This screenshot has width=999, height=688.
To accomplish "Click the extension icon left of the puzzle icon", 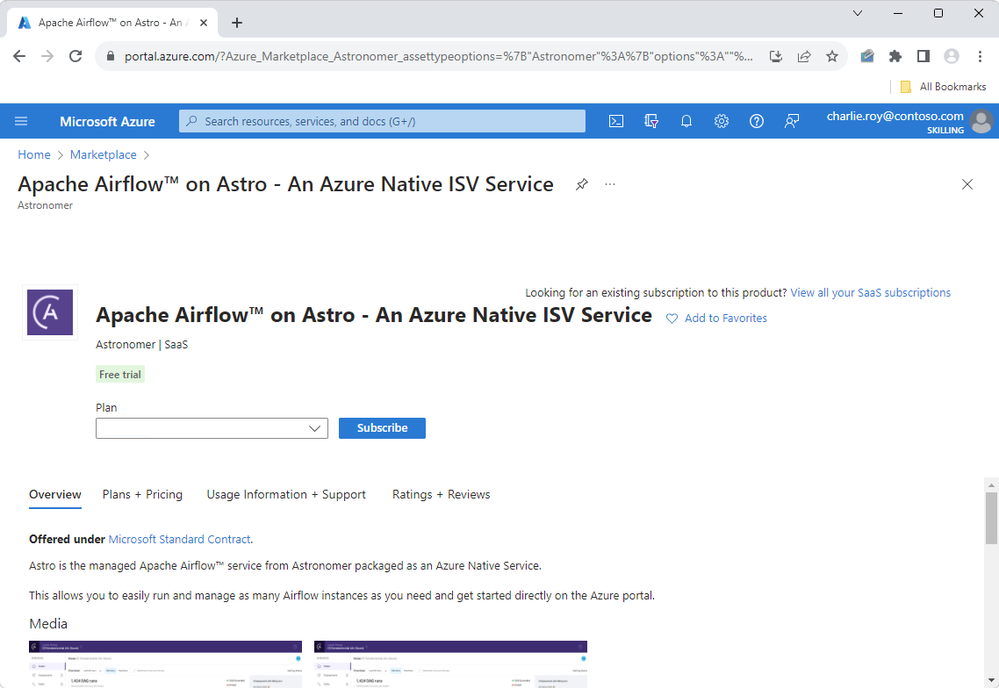I will (x=867, y=56).
